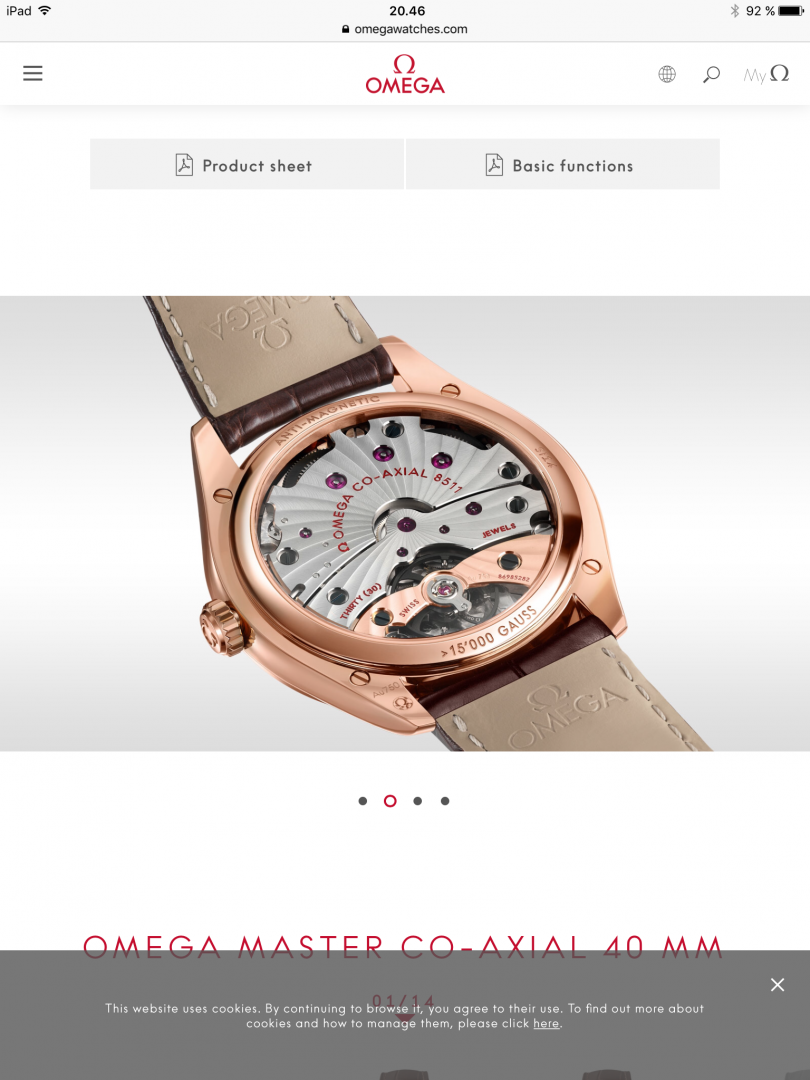Click the PDF icon beside Basic functions
Screen dimensions: 810x1080
point(494,165)
